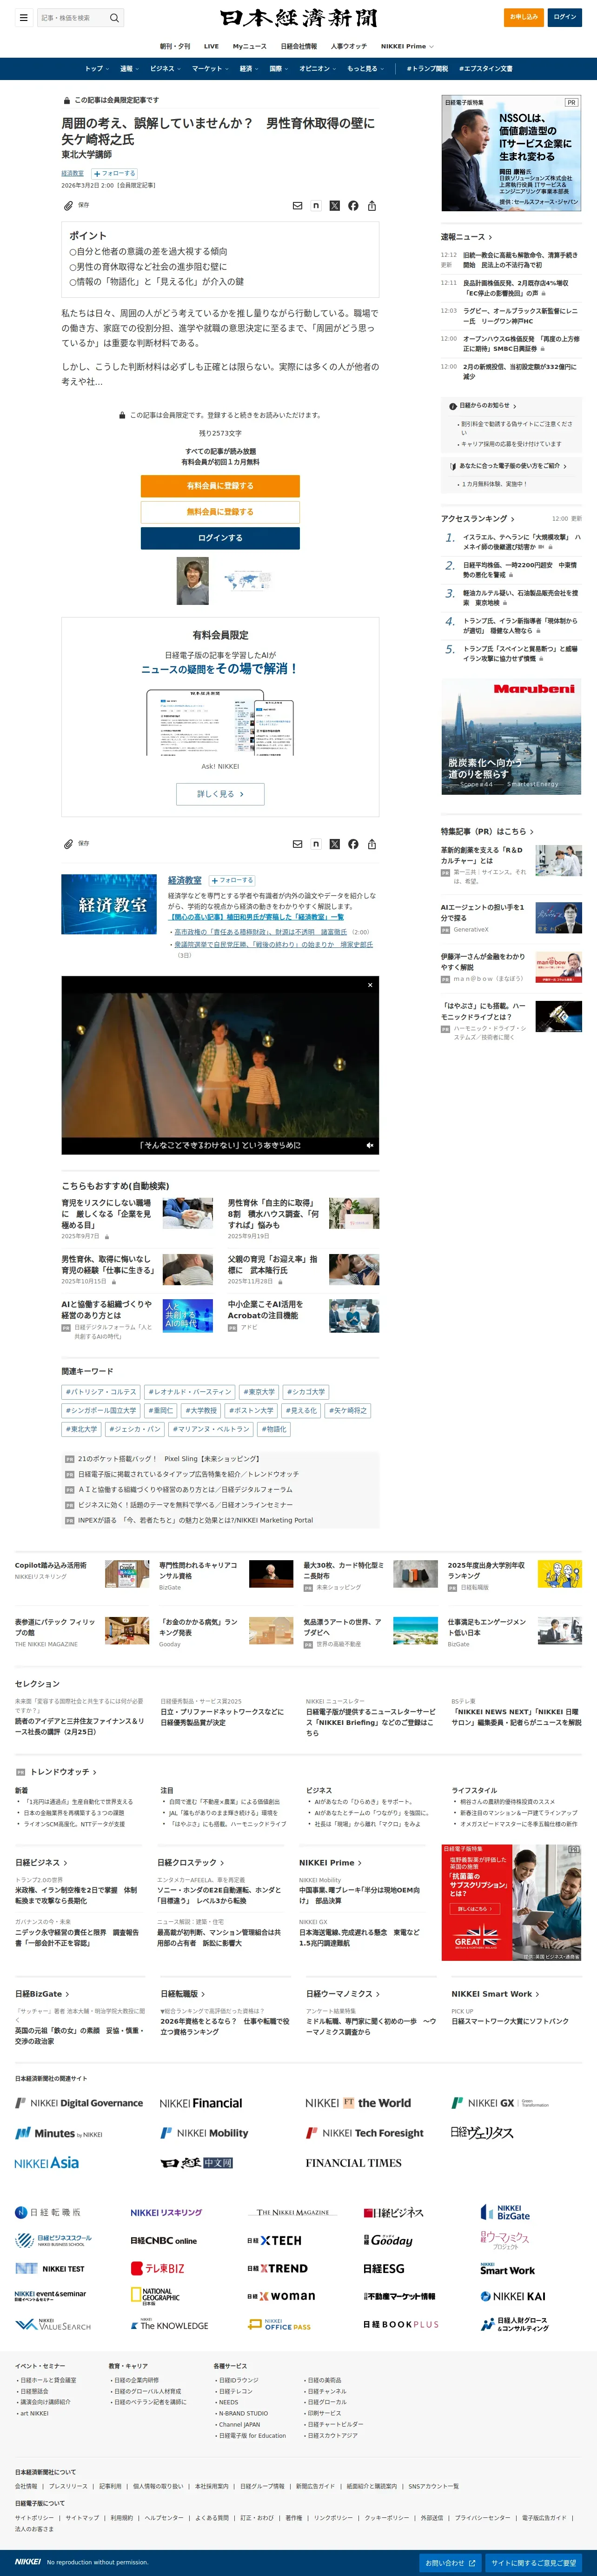Open the top share/export icon
This screenshot has width=597, height=2576.
pyautogui.click(x=372, y=205)
